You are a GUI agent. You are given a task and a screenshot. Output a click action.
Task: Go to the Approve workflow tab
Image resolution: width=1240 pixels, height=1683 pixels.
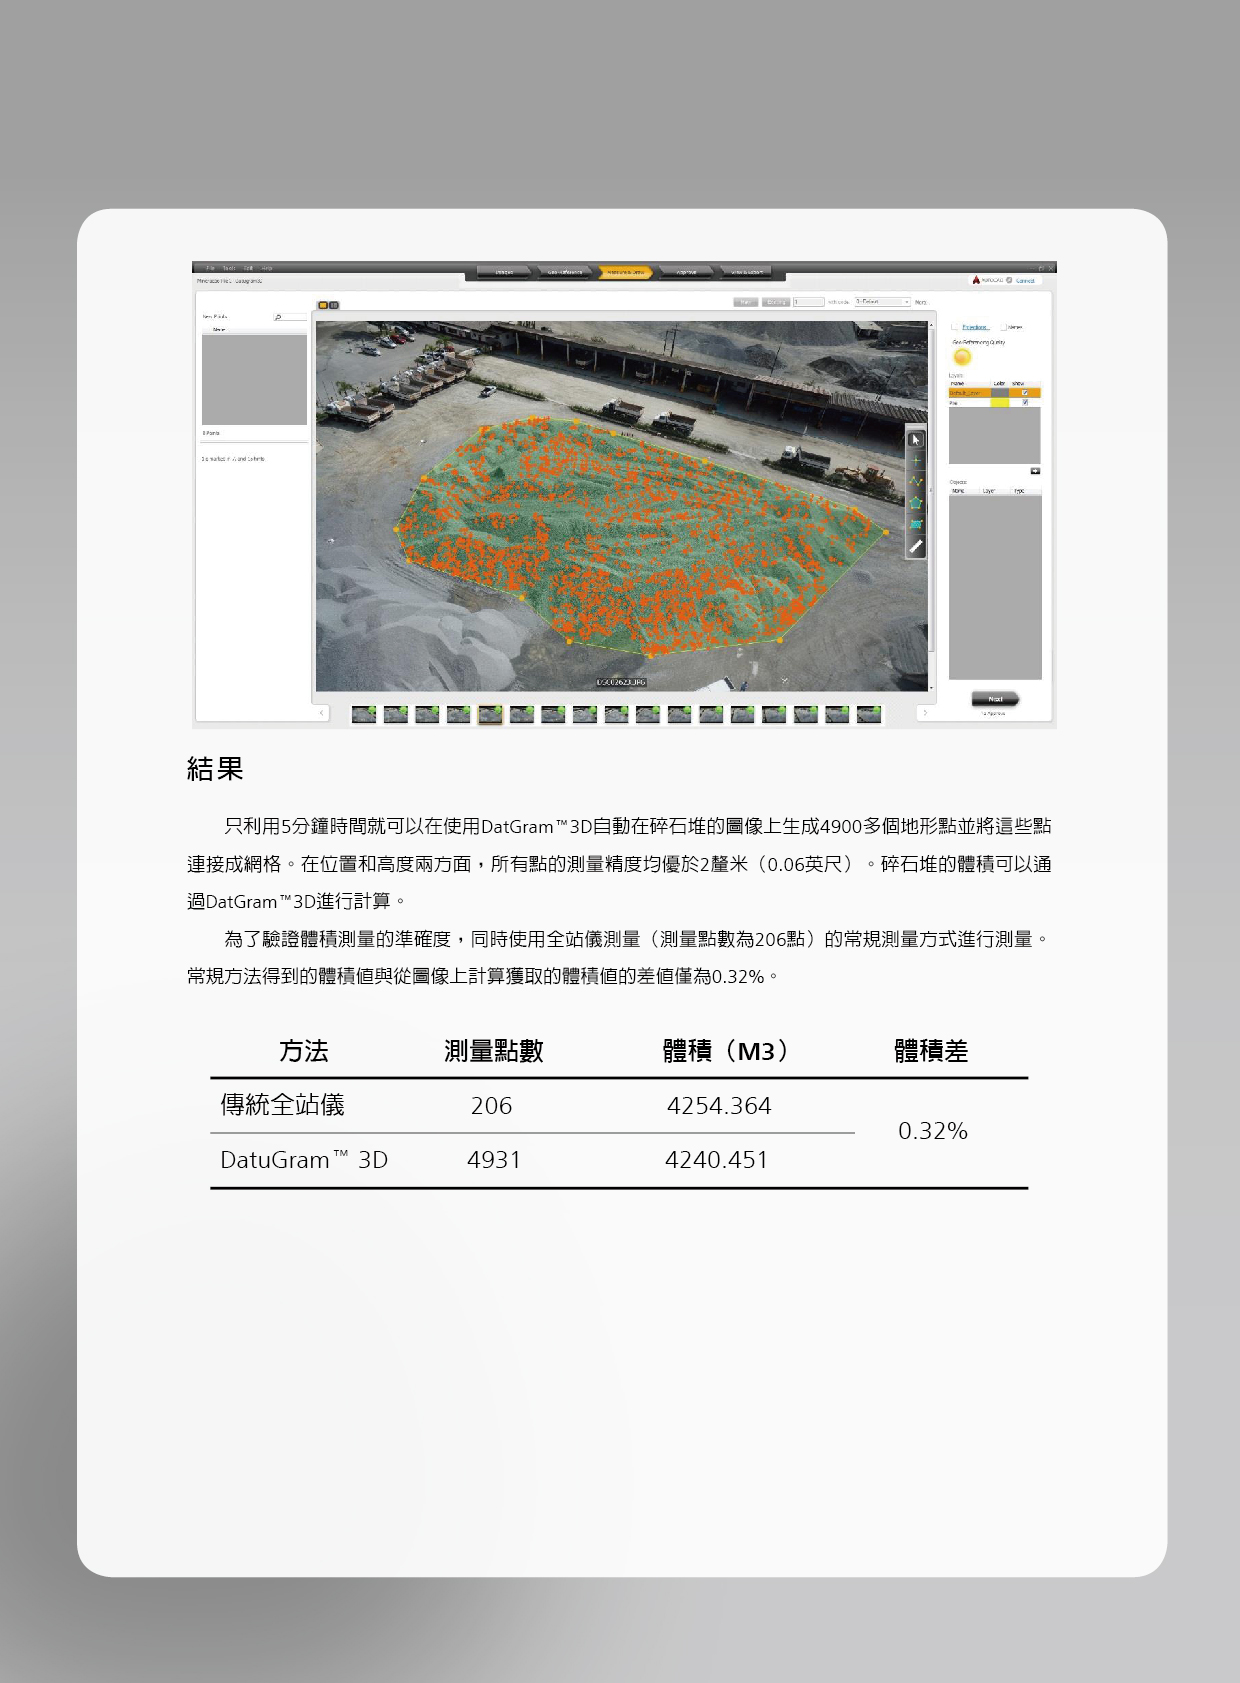coord(686,272)
